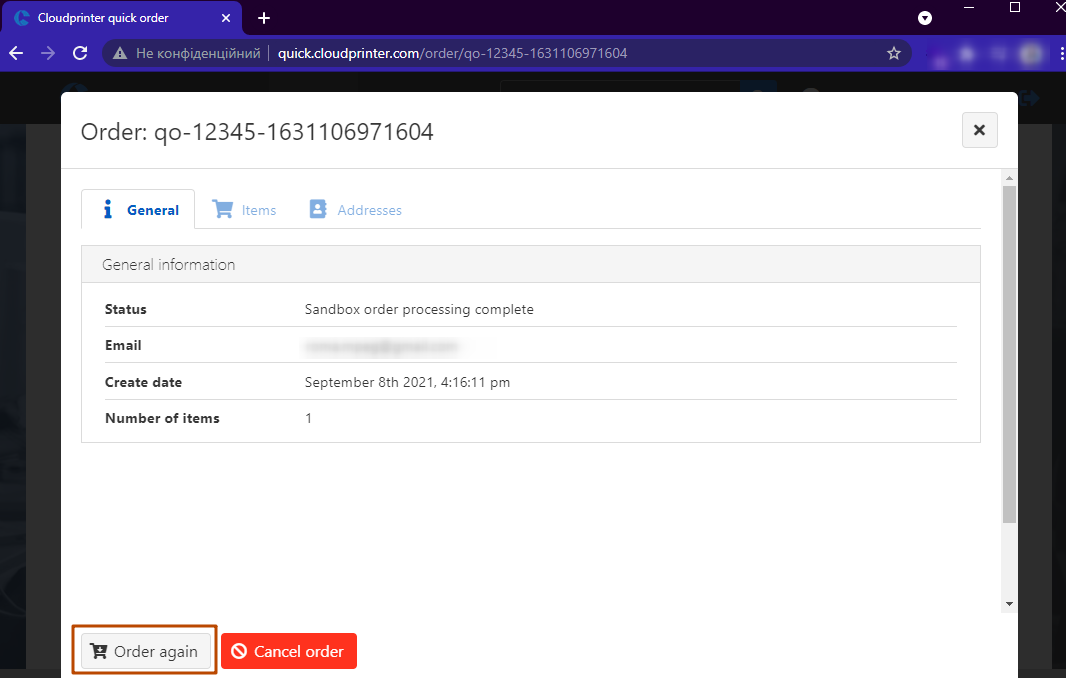Click the create date 'September 8th 2021, 4:16:11 pm'
This screenshot has width=1066, height=678.
pos(407,382)
